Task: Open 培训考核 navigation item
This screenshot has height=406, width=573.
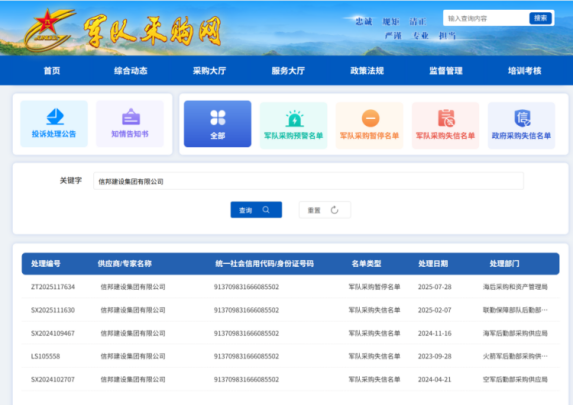Action: [x=525, y=71]
